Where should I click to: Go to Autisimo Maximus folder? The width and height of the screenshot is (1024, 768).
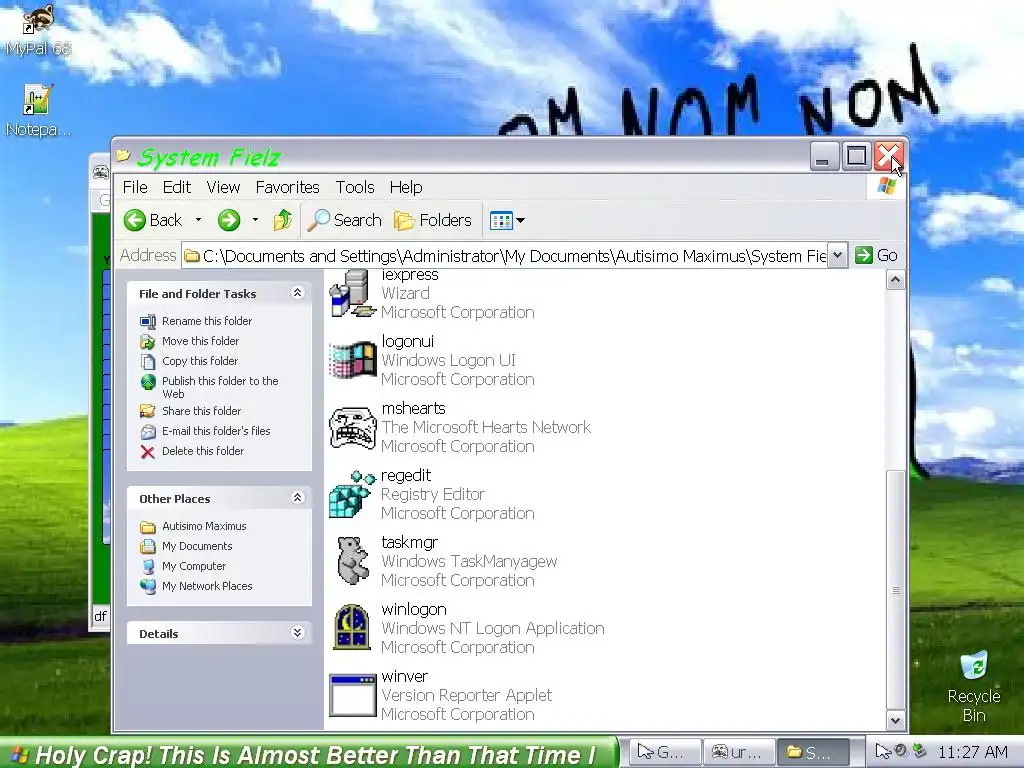click(x=204, y=526)
